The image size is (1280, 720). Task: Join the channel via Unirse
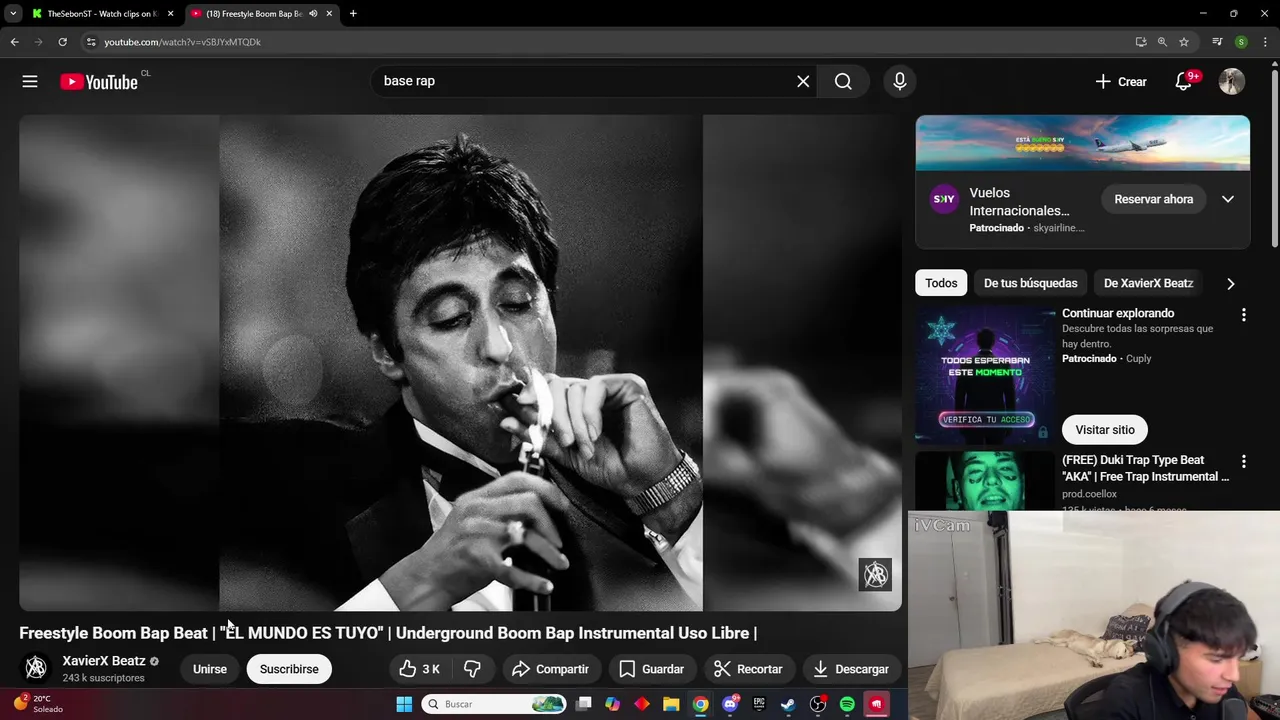(x=210, y=669)
